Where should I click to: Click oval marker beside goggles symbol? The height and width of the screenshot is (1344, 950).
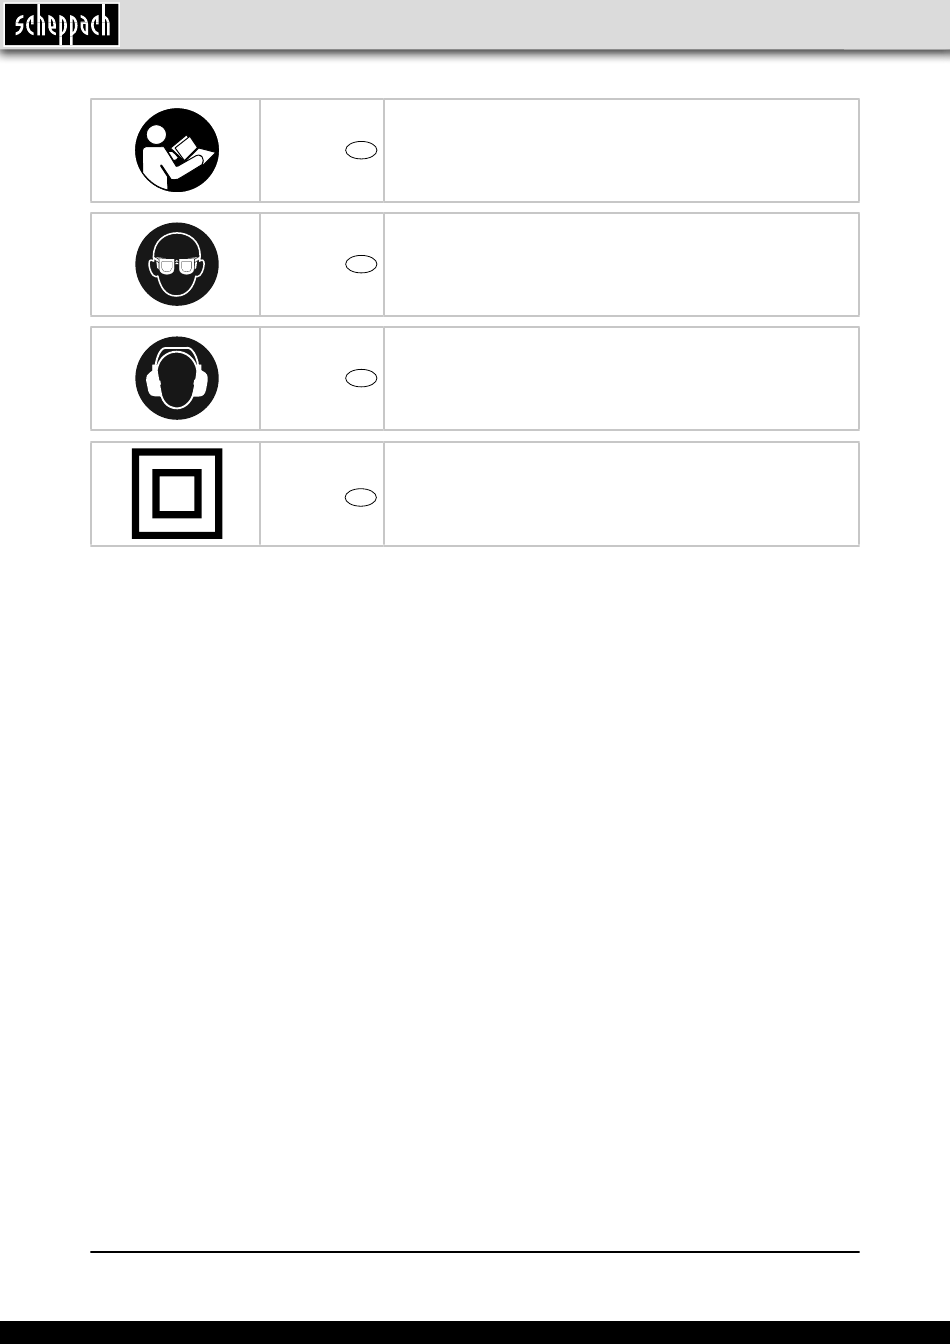pos(361,264)
